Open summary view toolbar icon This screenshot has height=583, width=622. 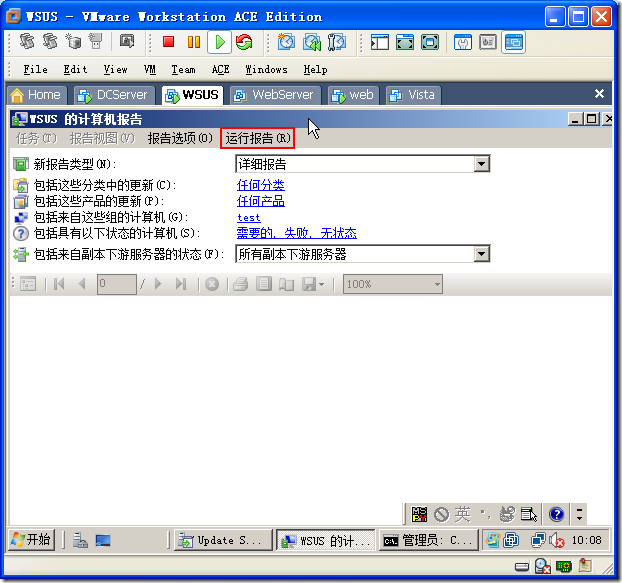pos(463,42)
